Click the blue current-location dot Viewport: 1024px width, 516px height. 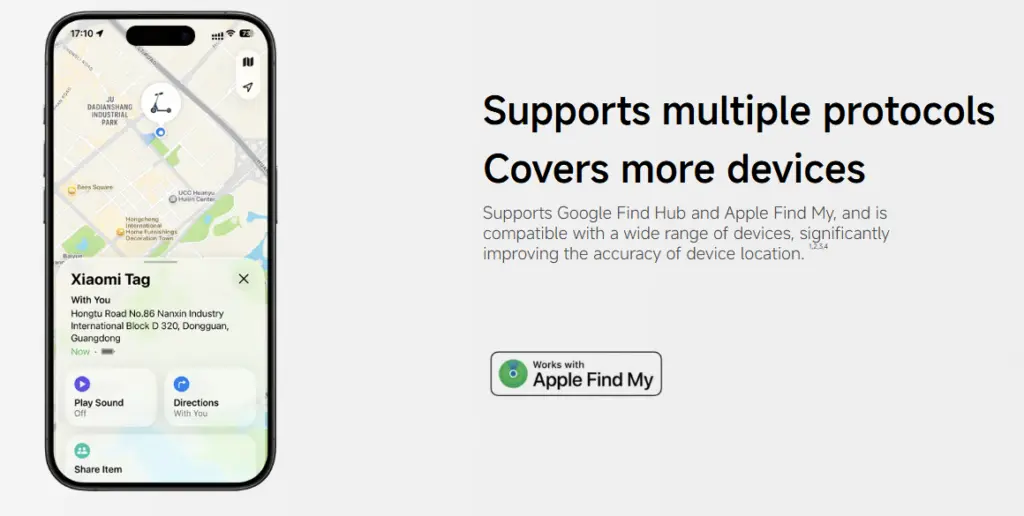(160, 132)
